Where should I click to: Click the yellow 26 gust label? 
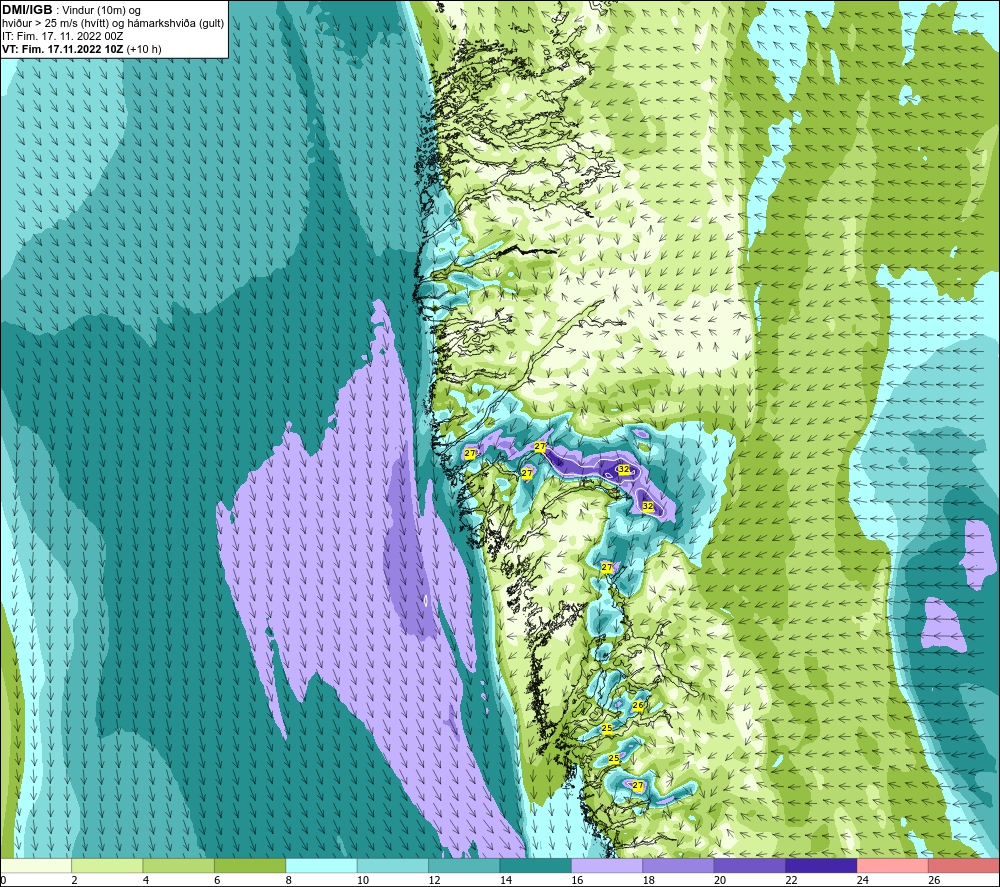click(x=638, y=705)
